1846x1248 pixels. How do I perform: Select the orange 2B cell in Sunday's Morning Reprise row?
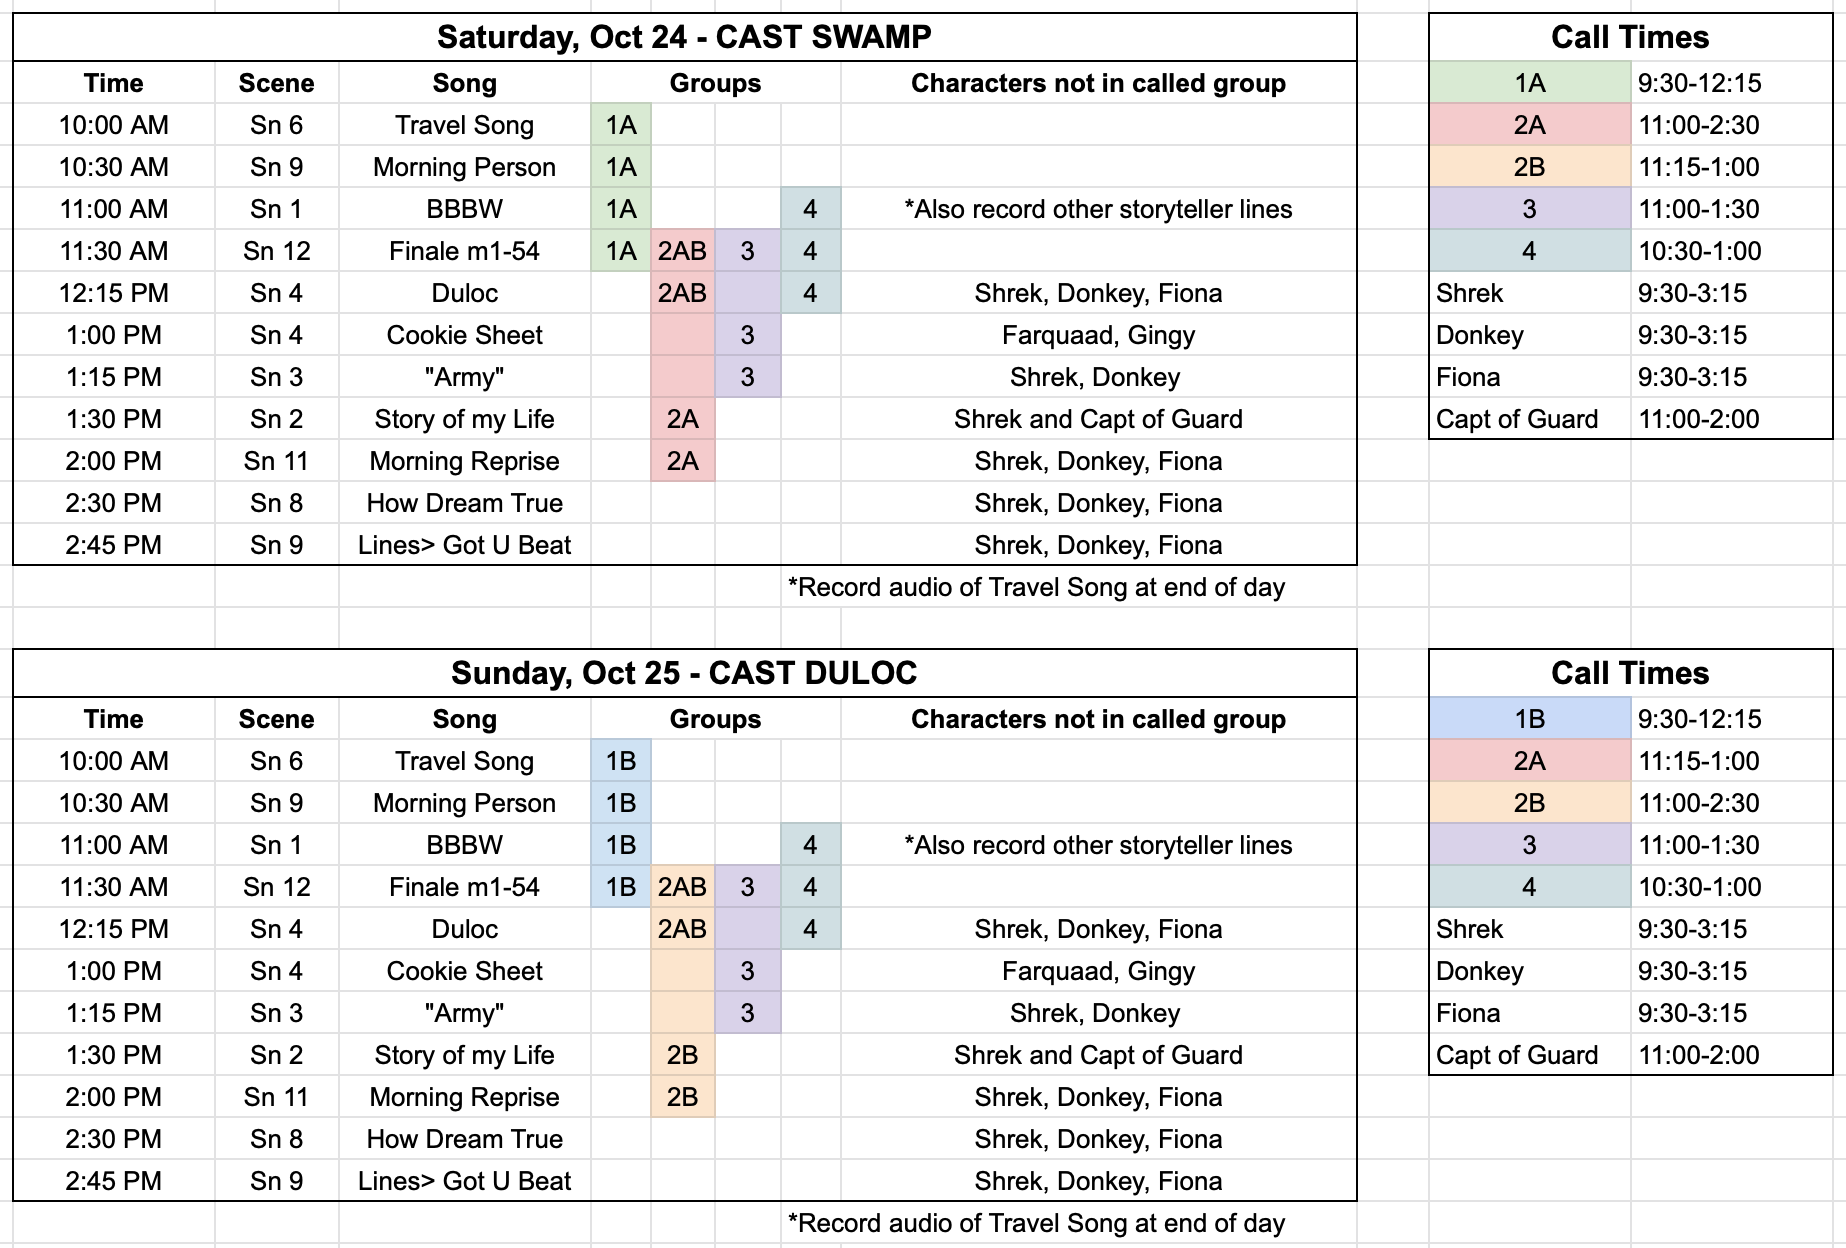click(682, 1097)
